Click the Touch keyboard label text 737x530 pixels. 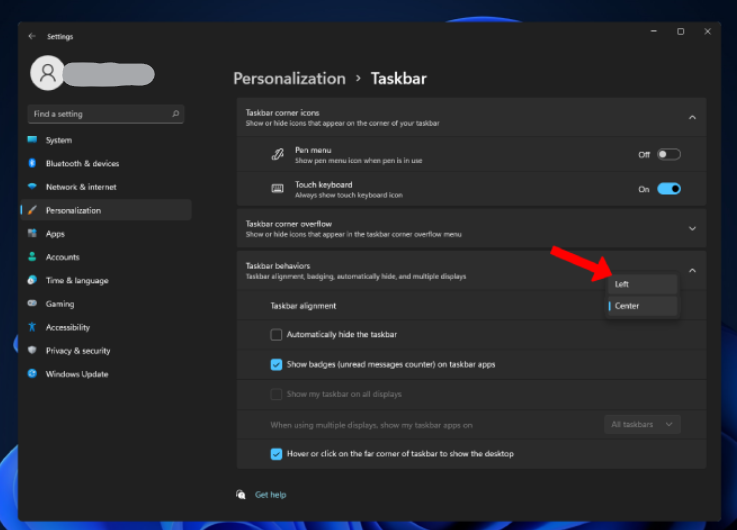click(x=323, y=185)
